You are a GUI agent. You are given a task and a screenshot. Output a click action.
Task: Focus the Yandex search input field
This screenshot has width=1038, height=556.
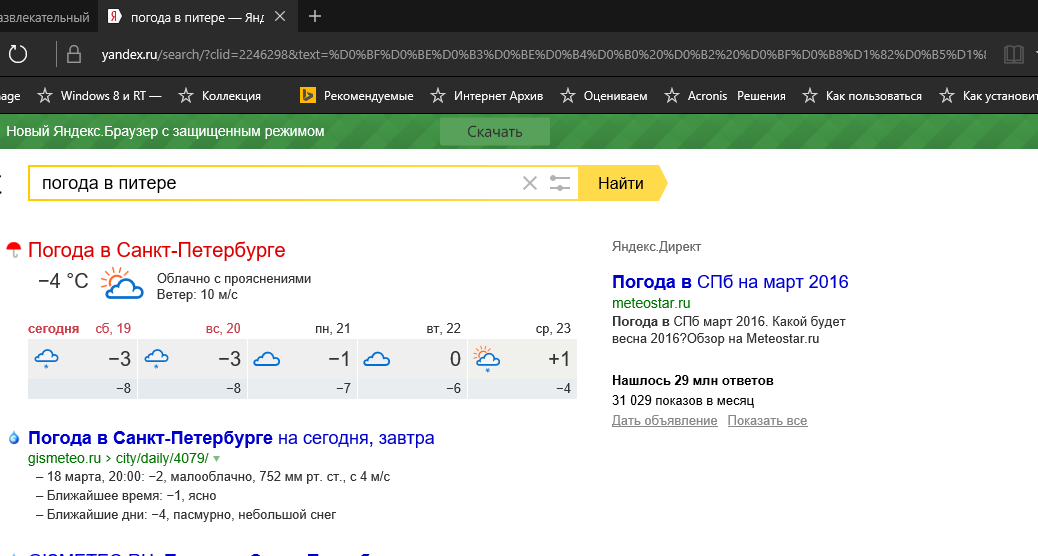(x=275, y=183)
